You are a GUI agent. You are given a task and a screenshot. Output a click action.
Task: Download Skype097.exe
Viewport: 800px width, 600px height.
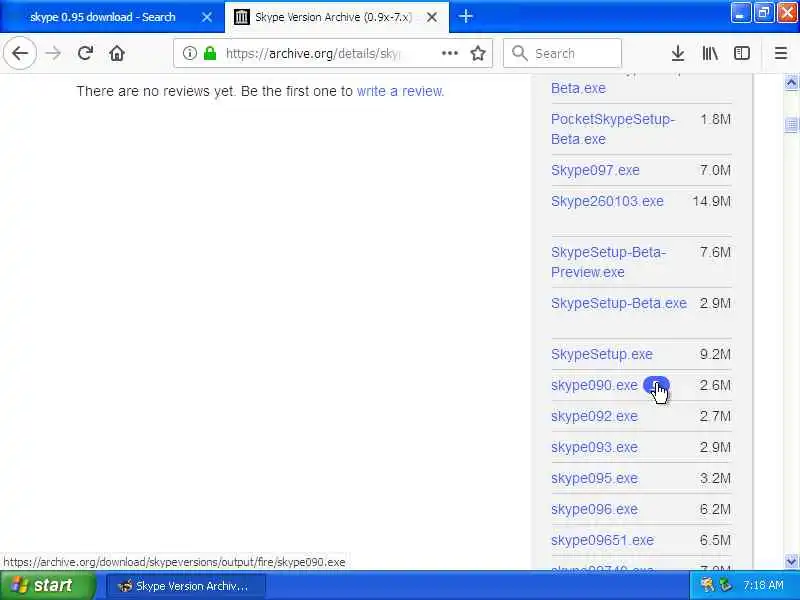[x=595, y=170]
